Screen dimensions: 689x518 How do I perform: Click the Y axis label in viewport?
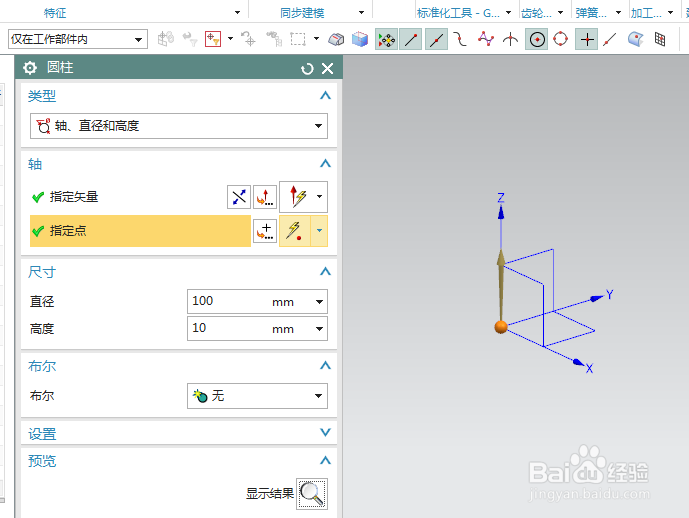coord(609,294)
